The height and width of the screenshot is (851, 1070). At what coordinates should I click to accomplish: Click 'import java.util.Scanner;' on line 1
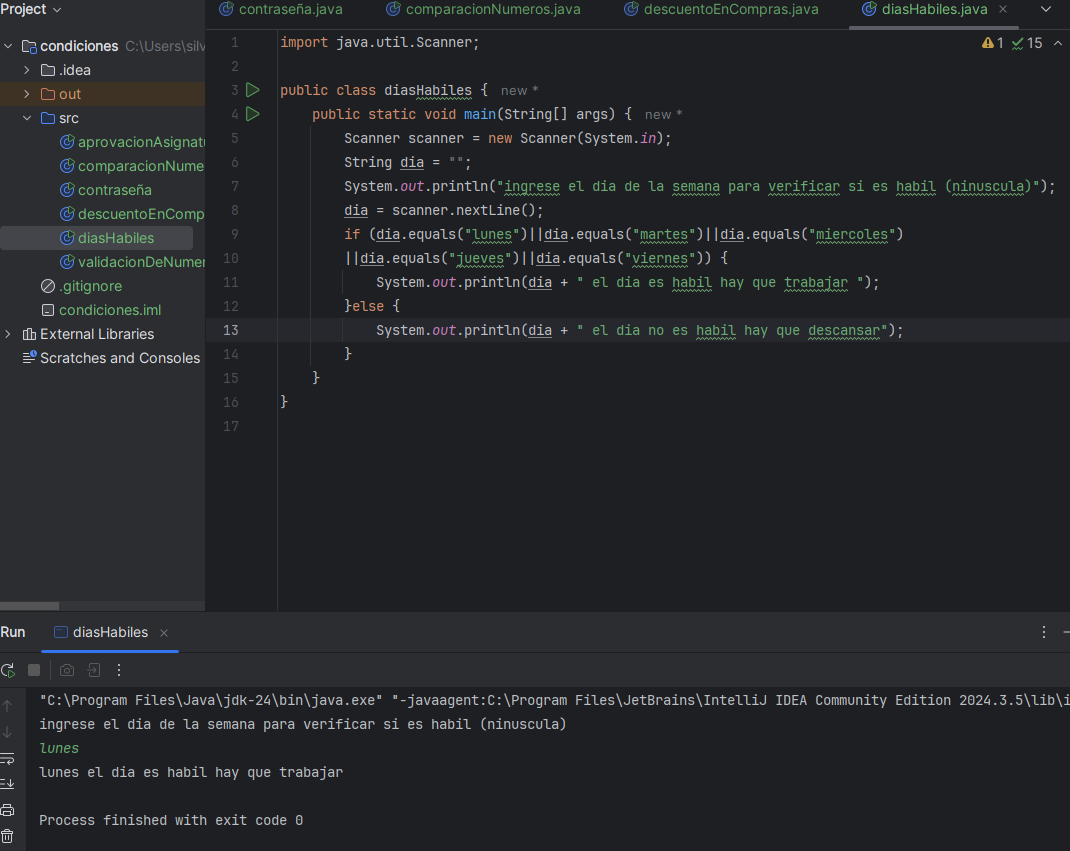tap(379, 42)
